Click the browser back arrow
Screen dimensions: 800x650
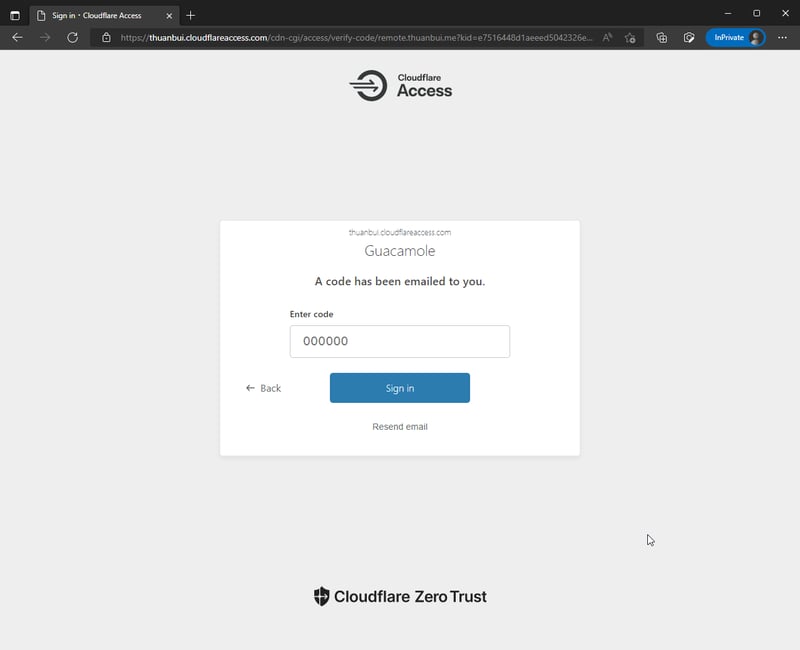click(x=17, y=37)
